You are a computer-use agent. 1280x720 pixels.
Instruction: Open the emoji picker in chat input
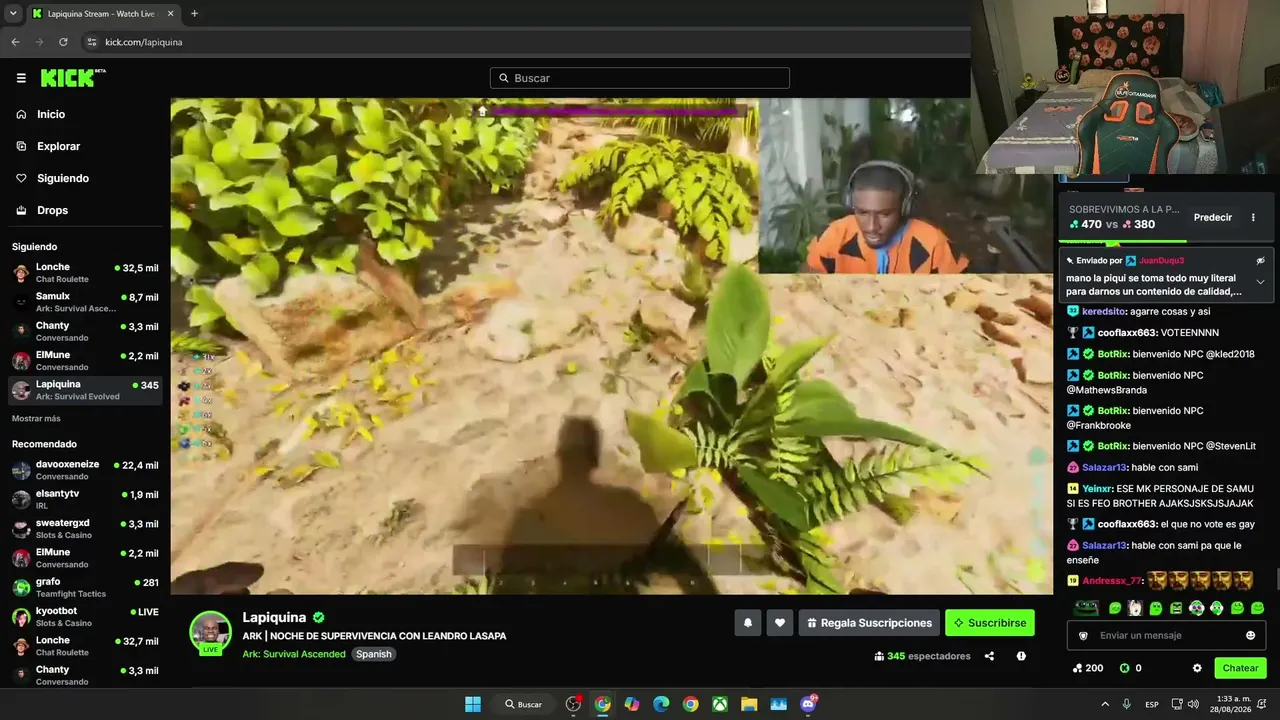(1250, 635)
